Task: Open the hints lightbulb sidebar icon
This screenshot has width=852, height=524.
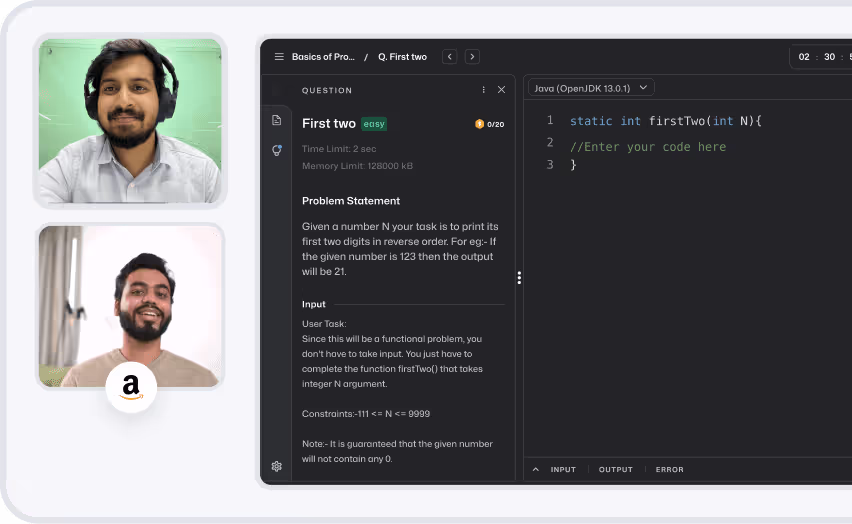Action: pos(277,150)
